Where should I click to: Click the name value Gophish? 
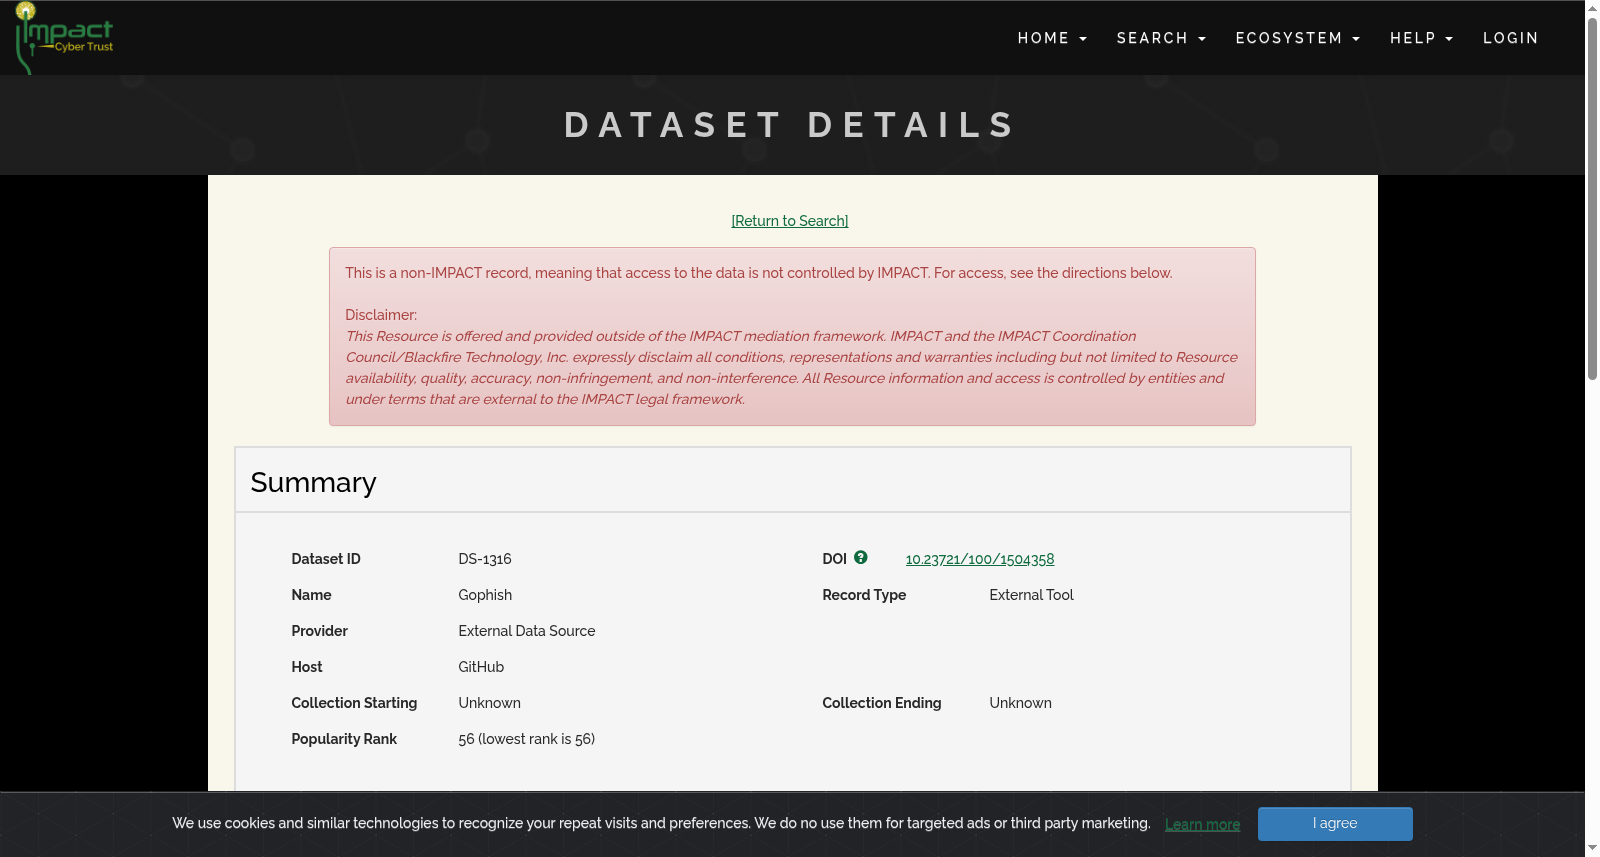(x=485, y=595)
